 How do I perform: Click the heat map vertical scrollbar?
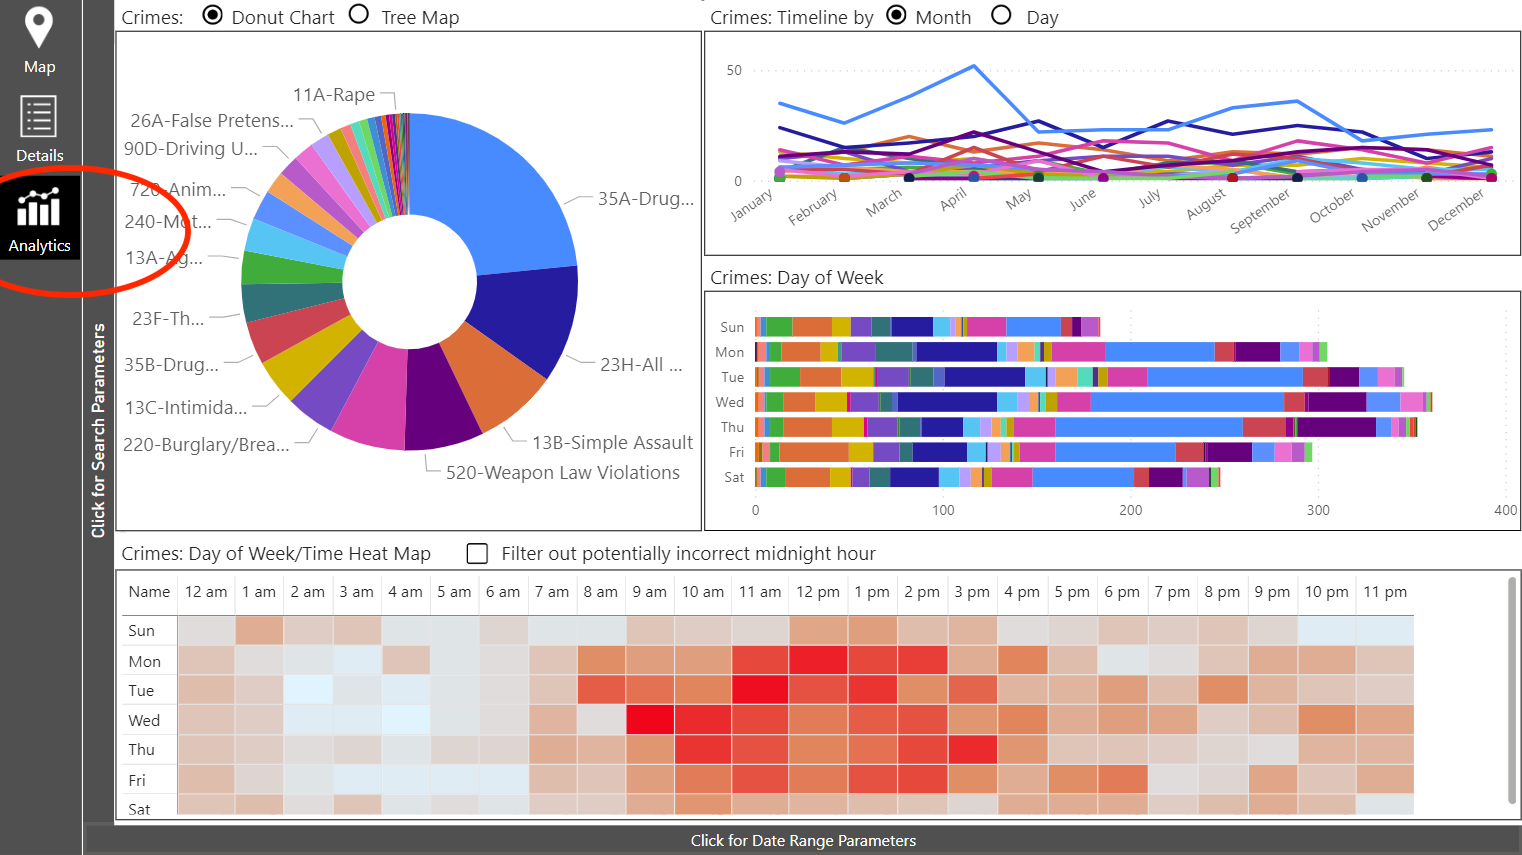coord(1510,690)
